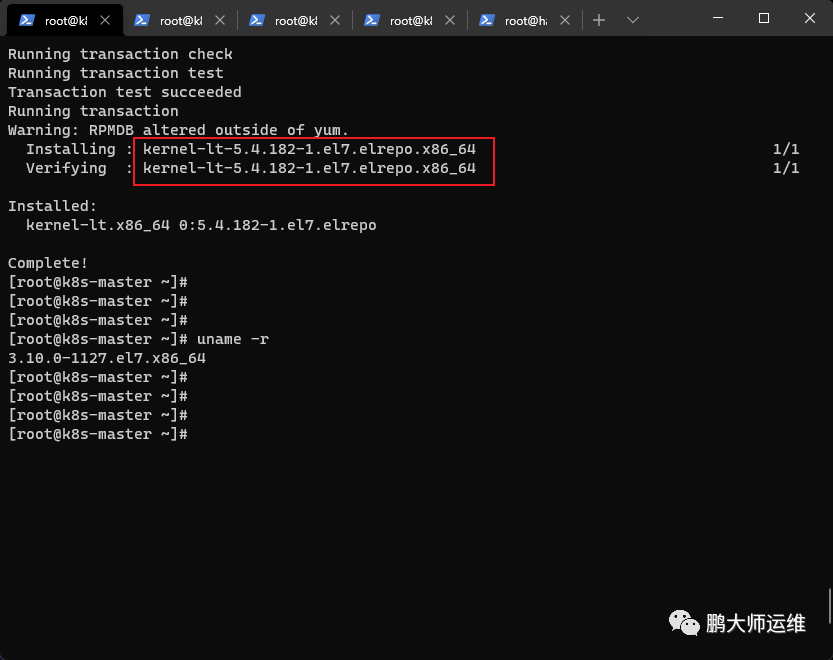Open a new tab with the plus button
833x660 pixels.
click(599, 20)
